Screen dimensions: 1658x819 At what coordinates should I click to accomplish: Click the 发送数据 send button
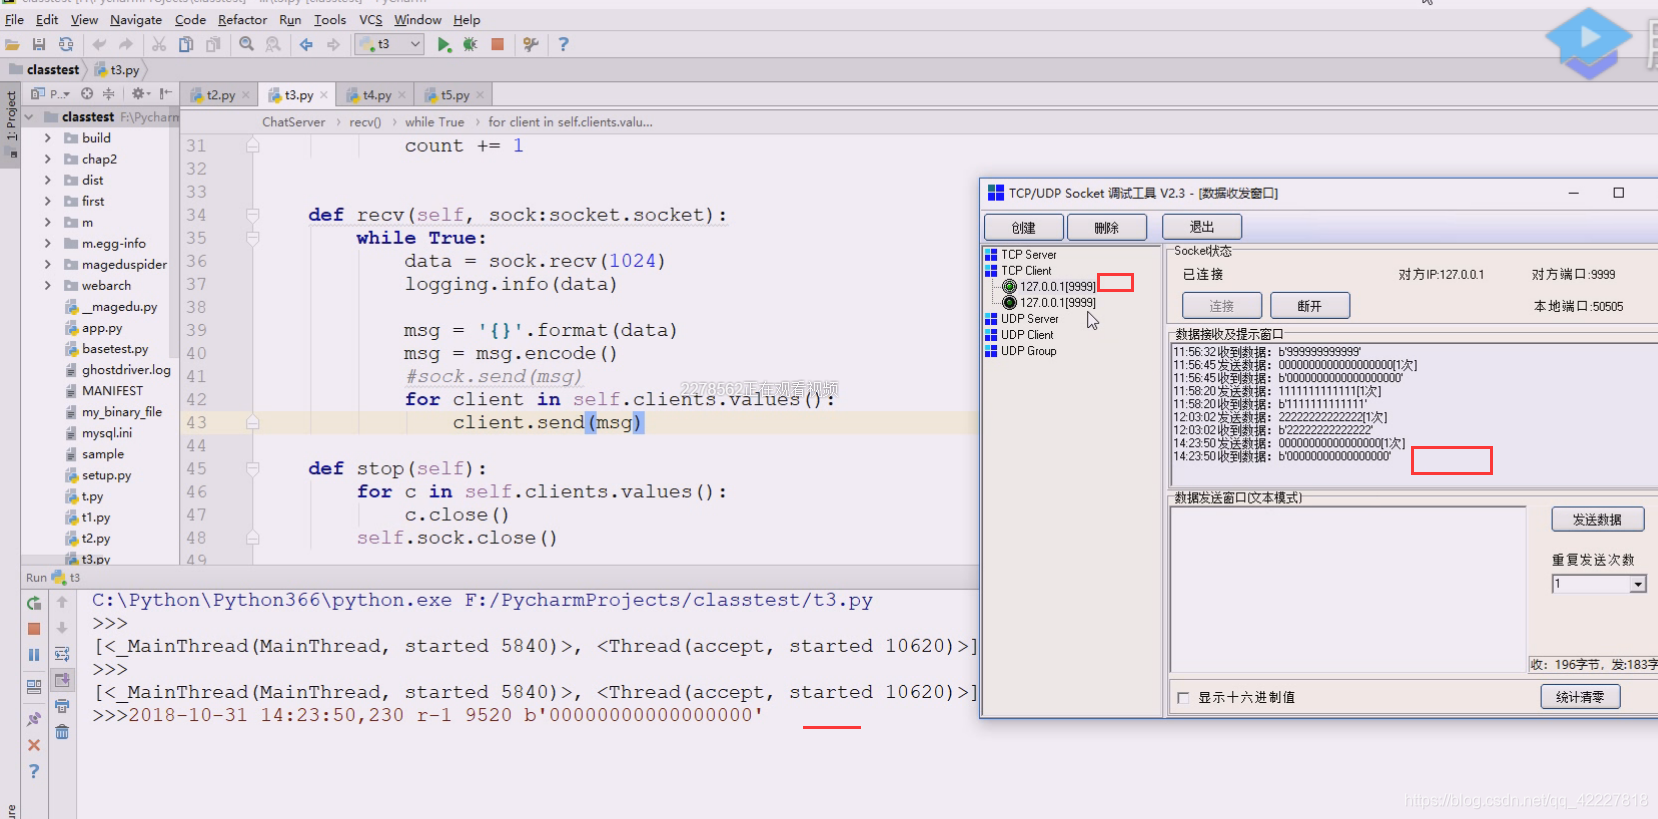1597,519
